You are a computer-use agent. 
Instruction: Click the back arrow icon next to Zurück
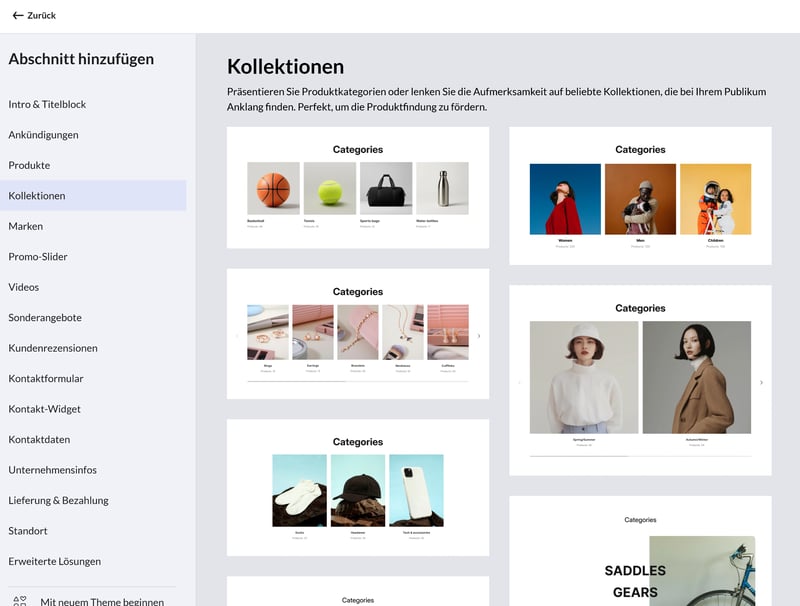(x=18, y=16)
